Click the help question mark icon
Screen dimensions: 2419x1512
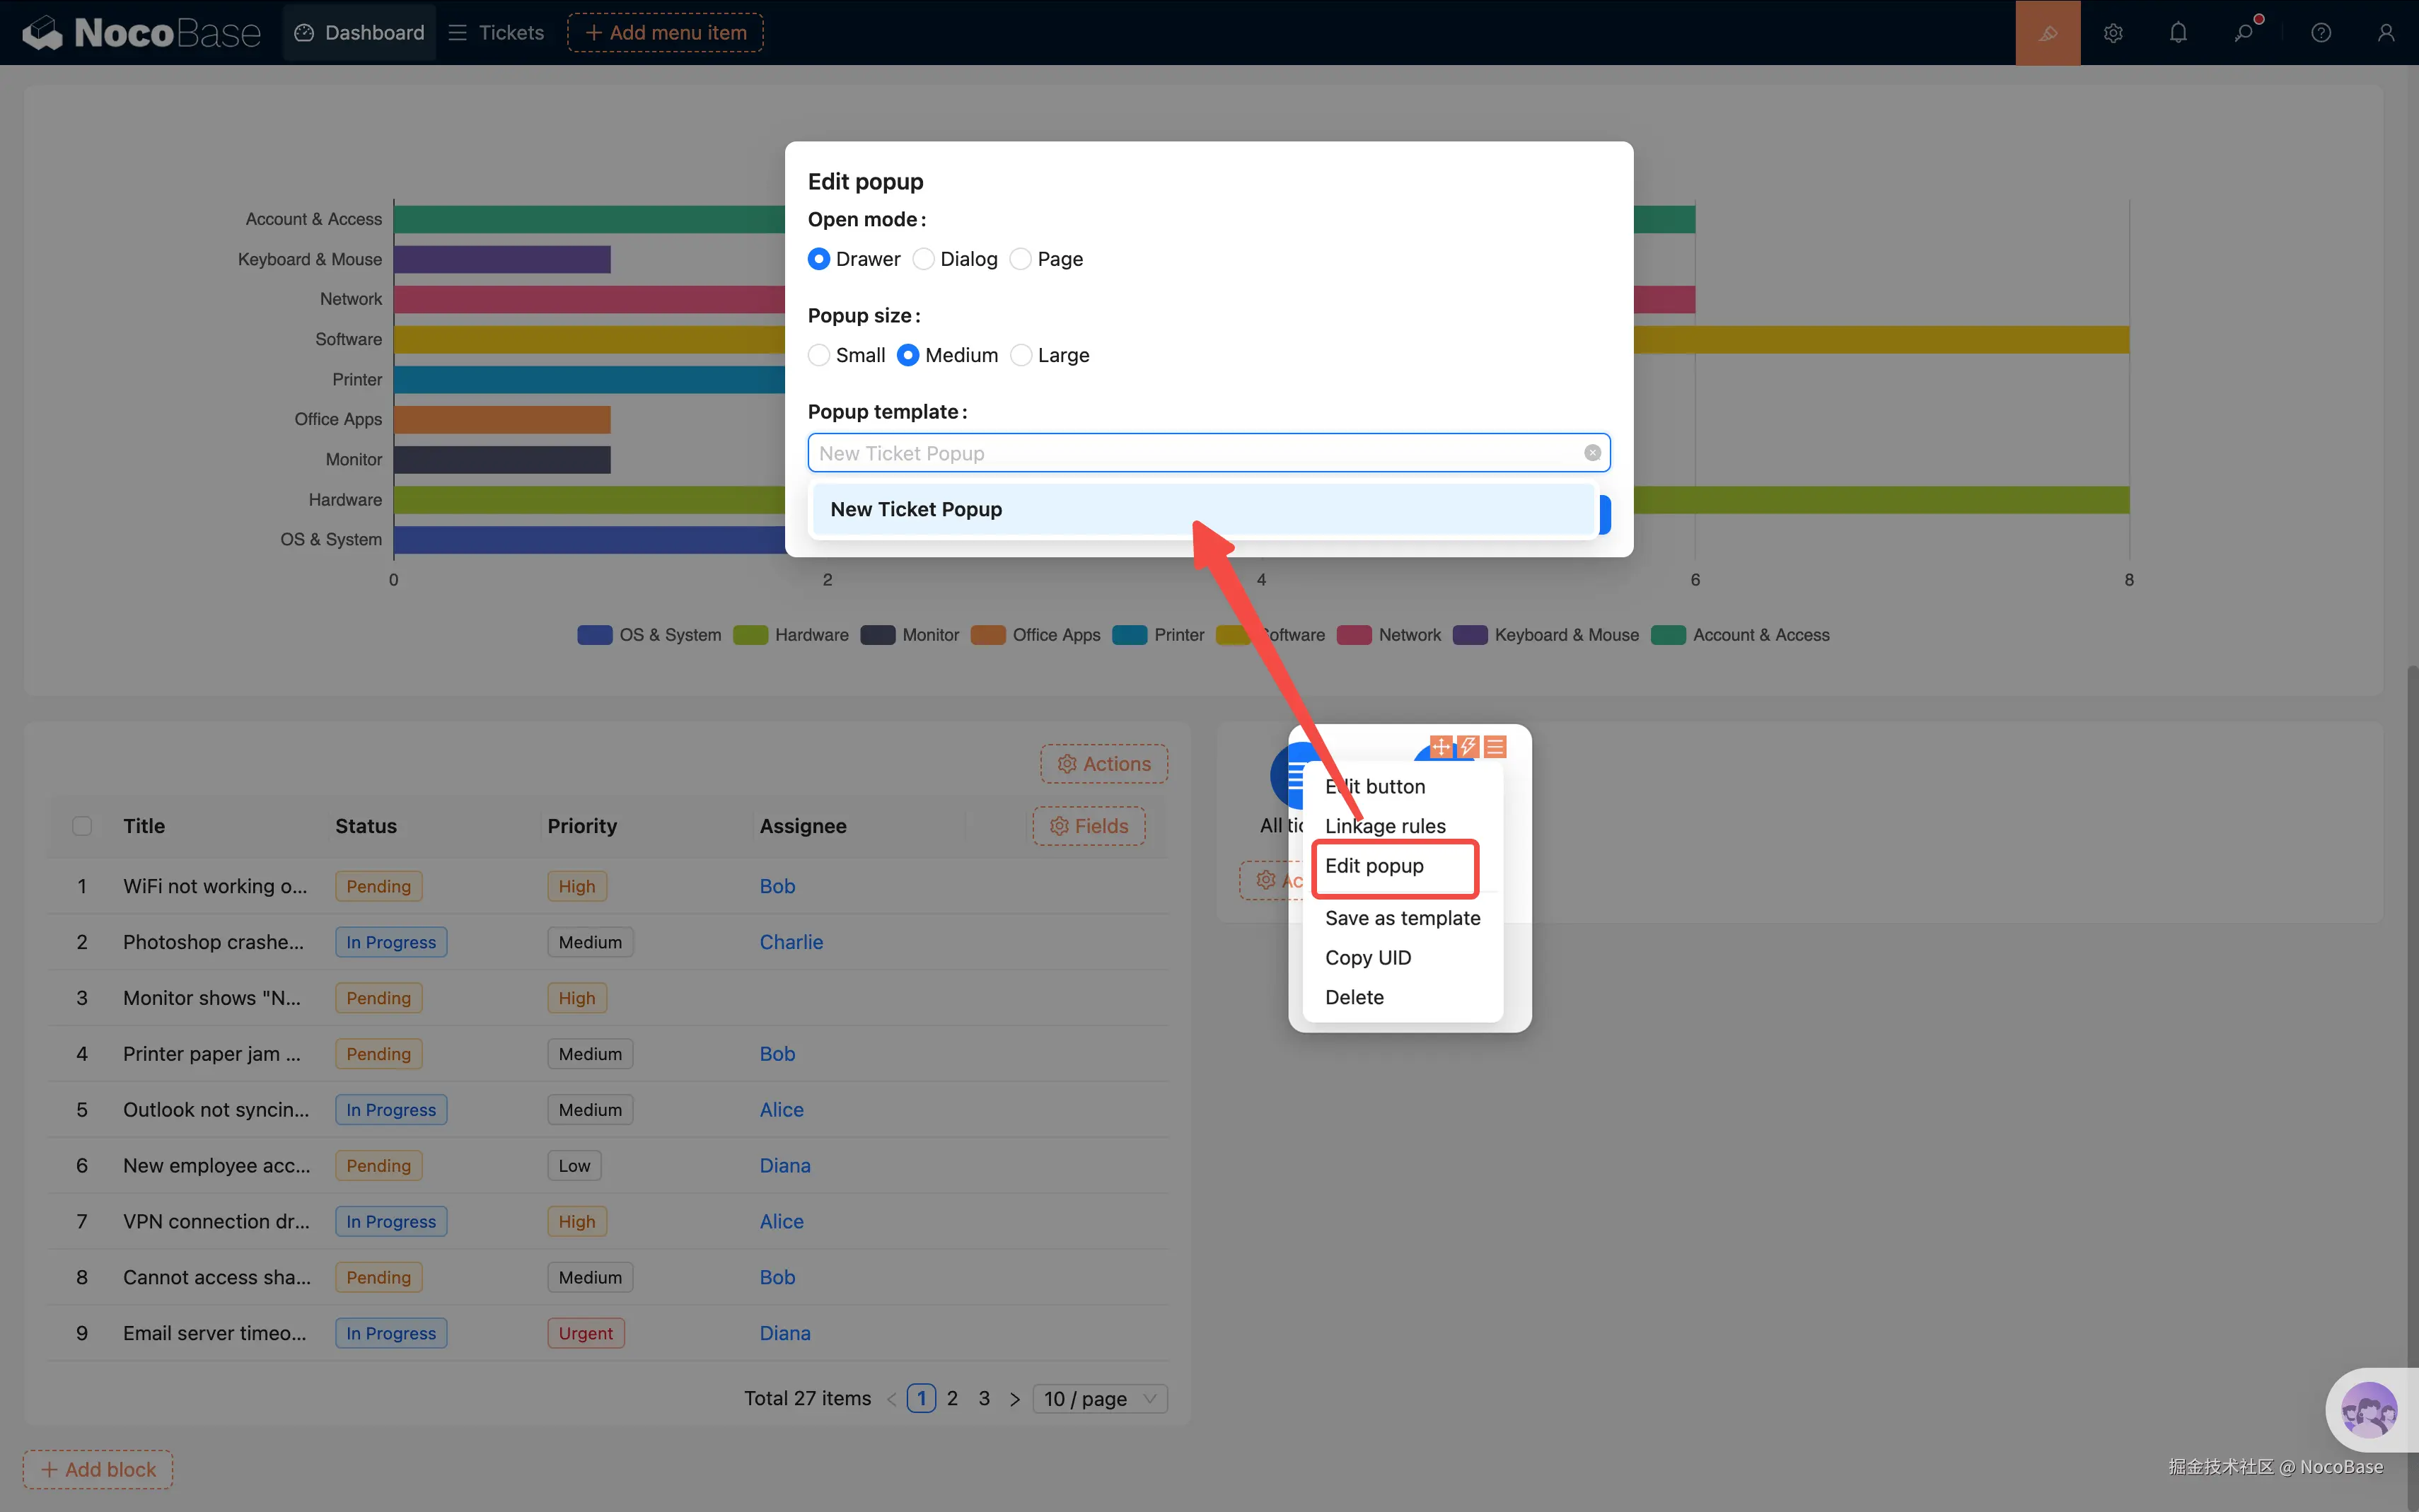pos(2321,33)
